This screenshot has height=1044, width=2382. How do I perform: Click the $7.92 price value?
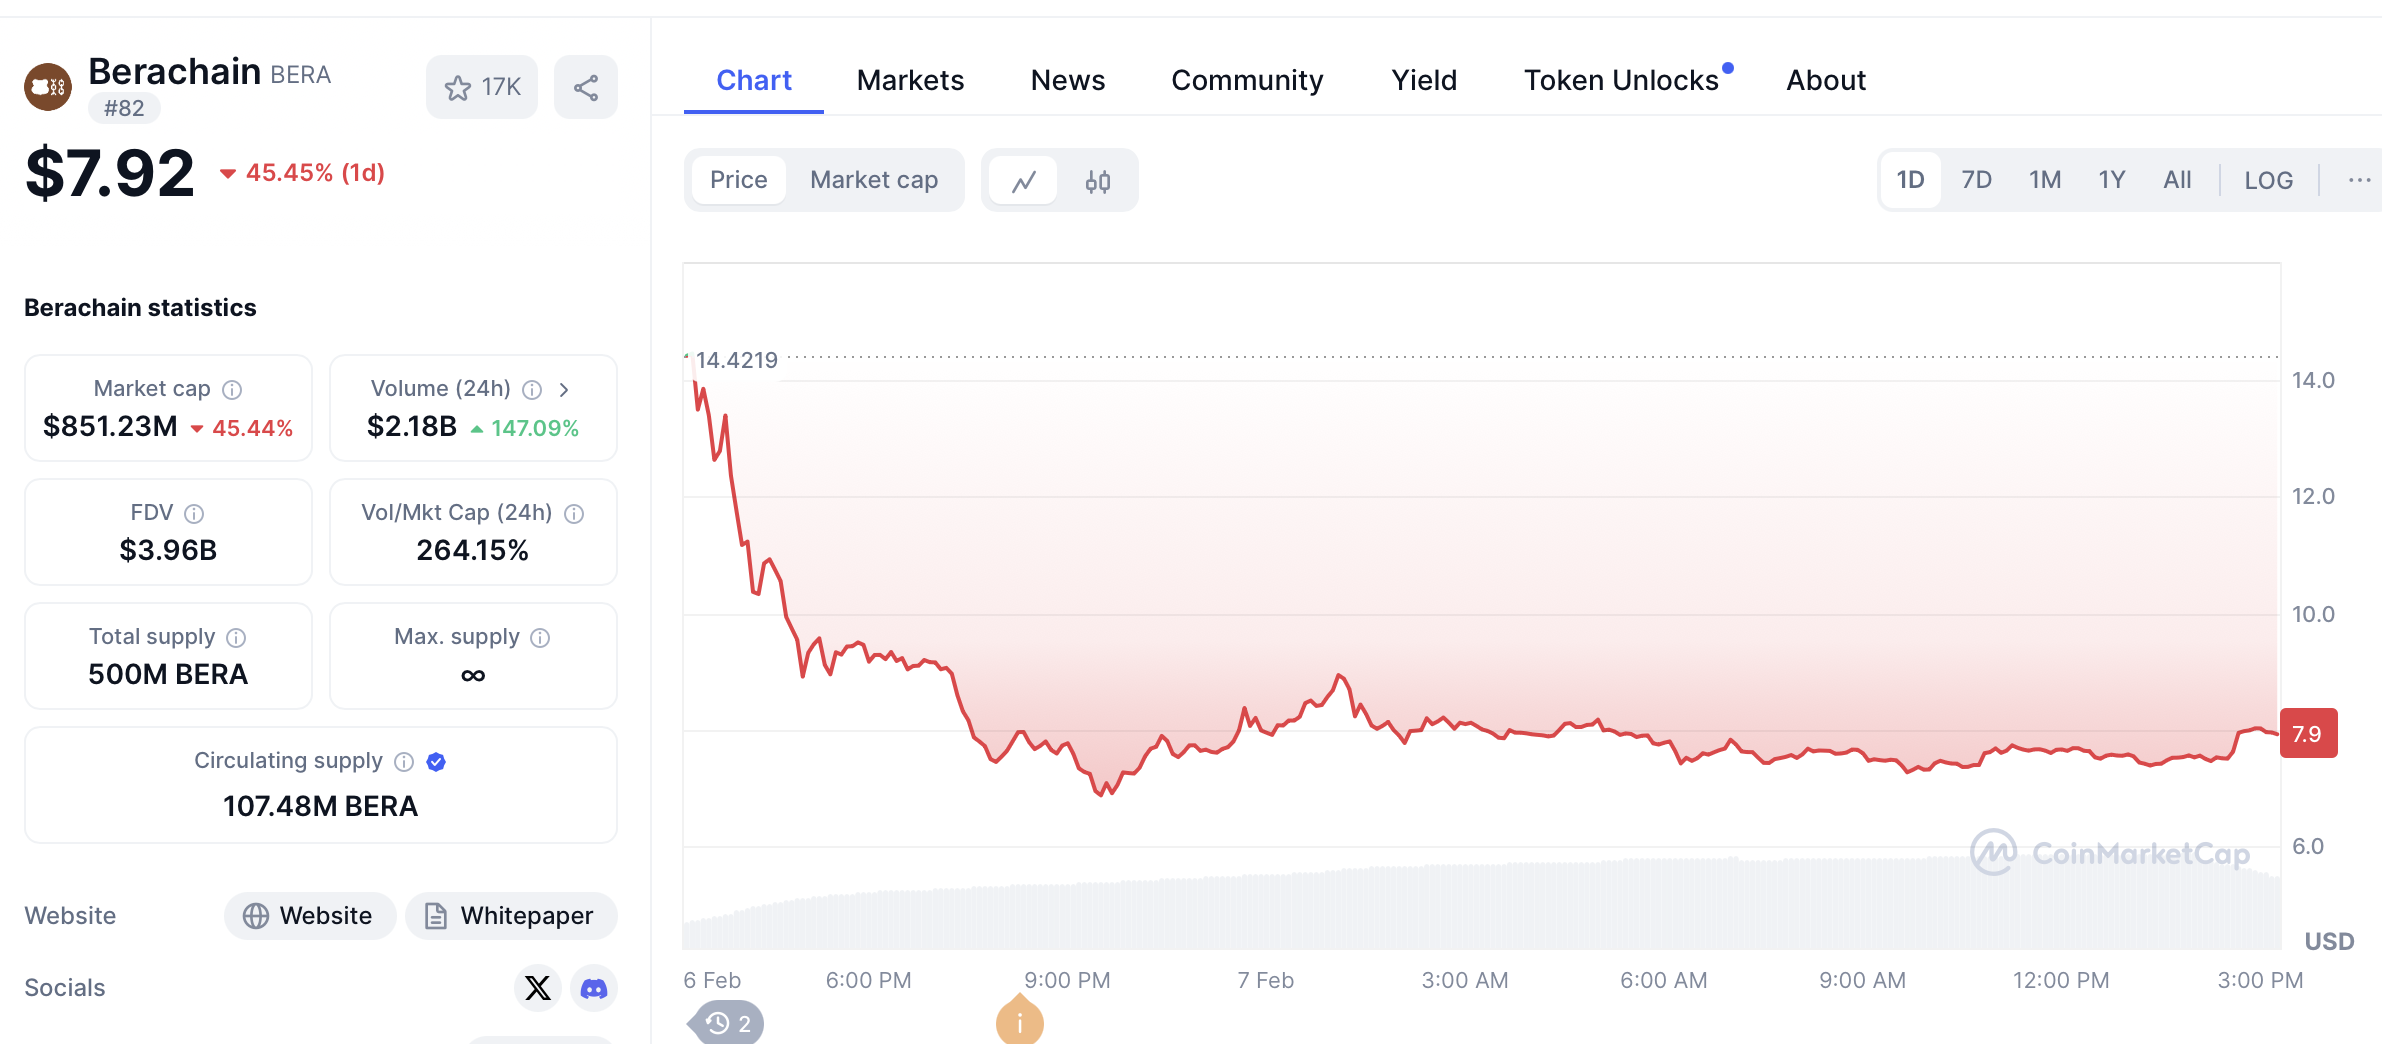click(110, 173)
